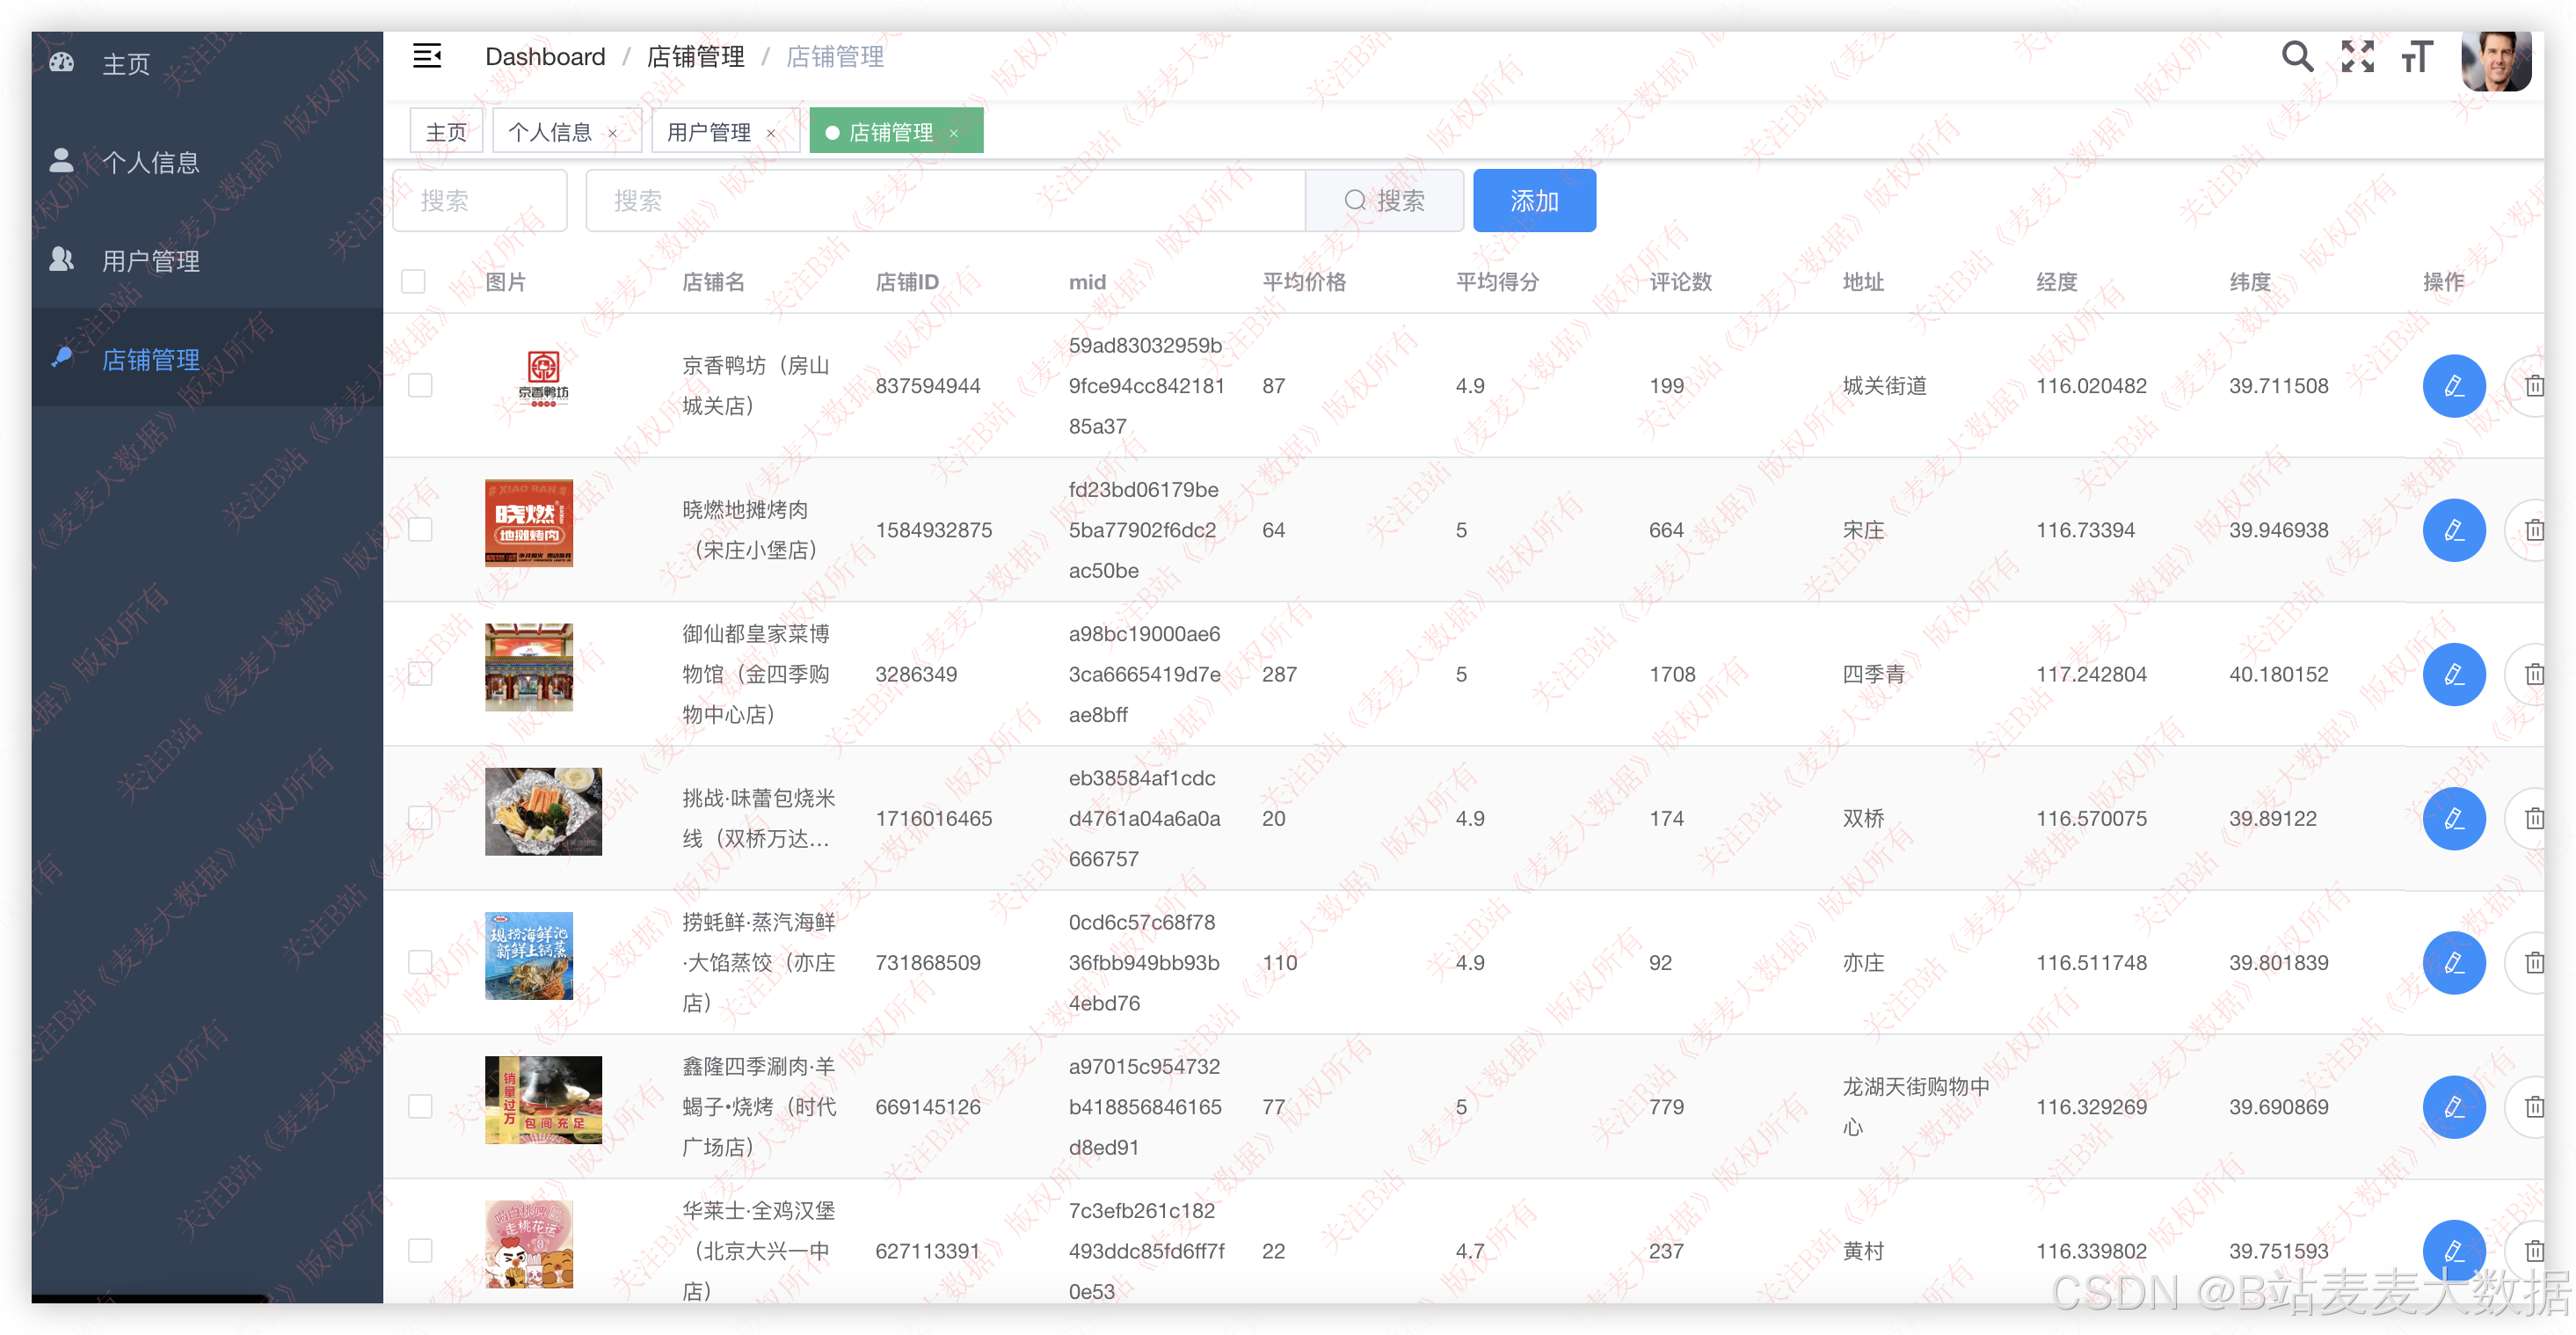Open the 御仙都皇家菜博物馆 thumbnail image

click(x=529, y=668)
